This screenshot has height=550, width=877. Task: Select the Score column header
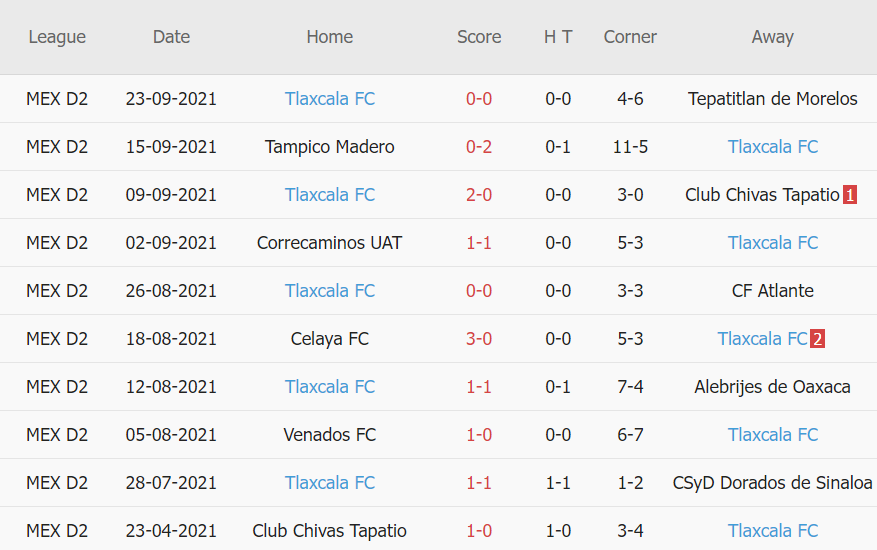pos(479,37)
